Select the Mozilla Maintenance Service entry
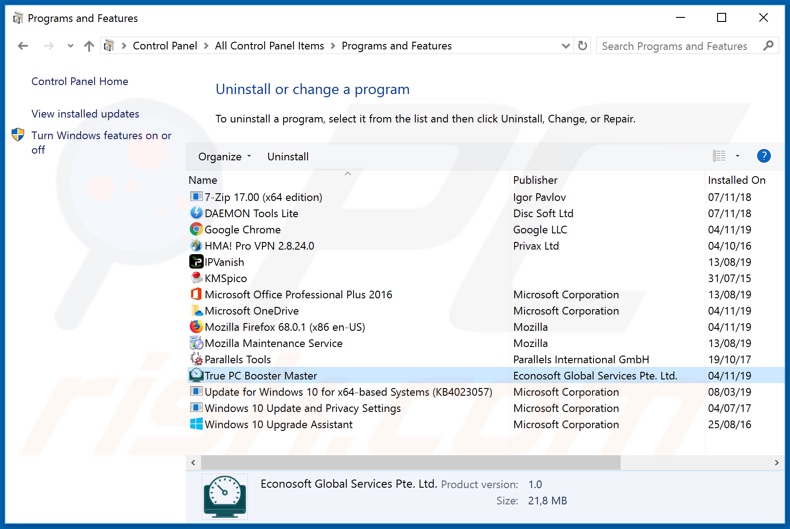 pyautogui.click(x=486, y=343)
